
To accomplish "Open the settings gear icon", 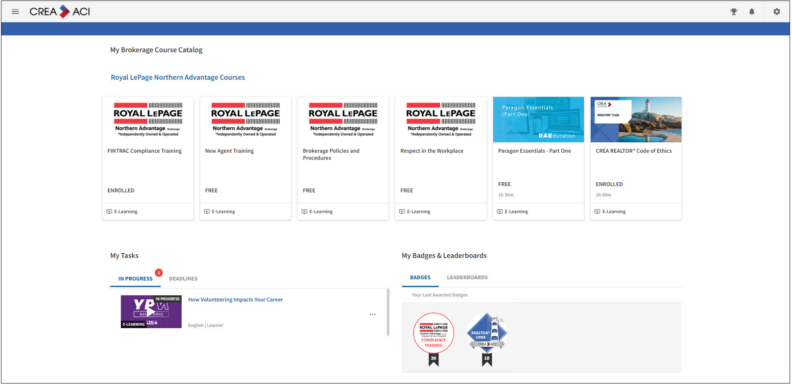I will pos(776,12).
